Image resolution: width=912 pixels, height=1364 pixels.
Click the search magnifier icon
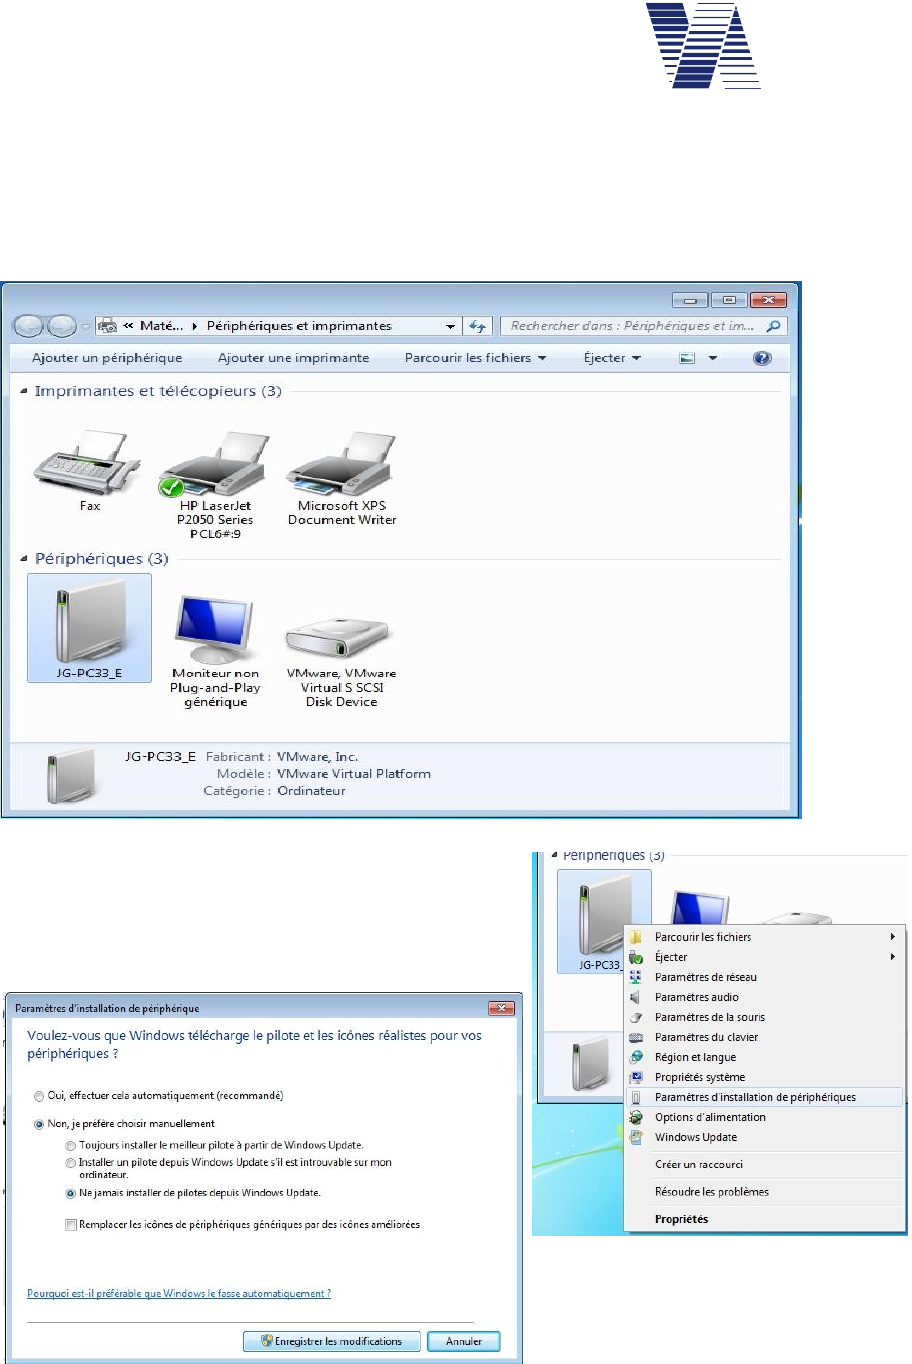(x=773, y=326)
